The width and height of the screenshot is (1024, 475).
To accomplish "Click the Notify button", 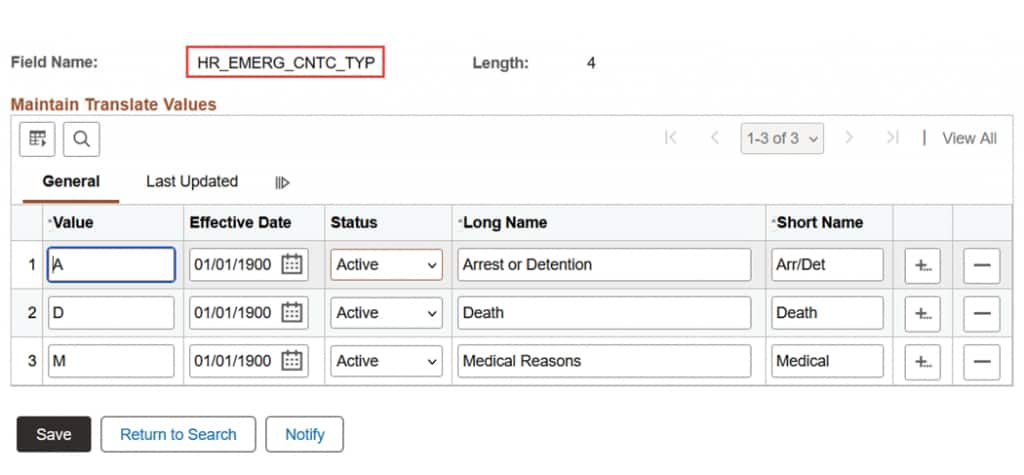I will (305, 434).
